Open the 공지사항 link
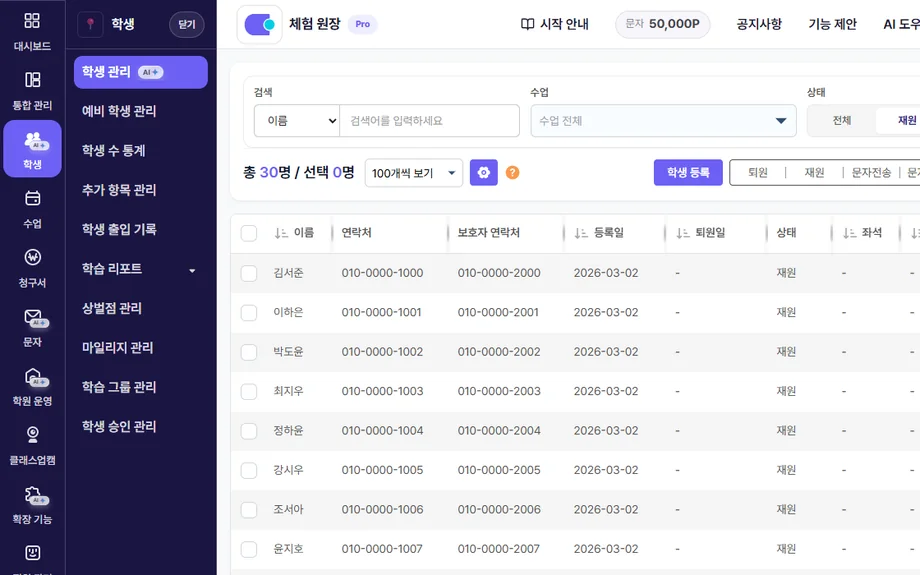Screen dimensions: 920x575 point(759,24)
